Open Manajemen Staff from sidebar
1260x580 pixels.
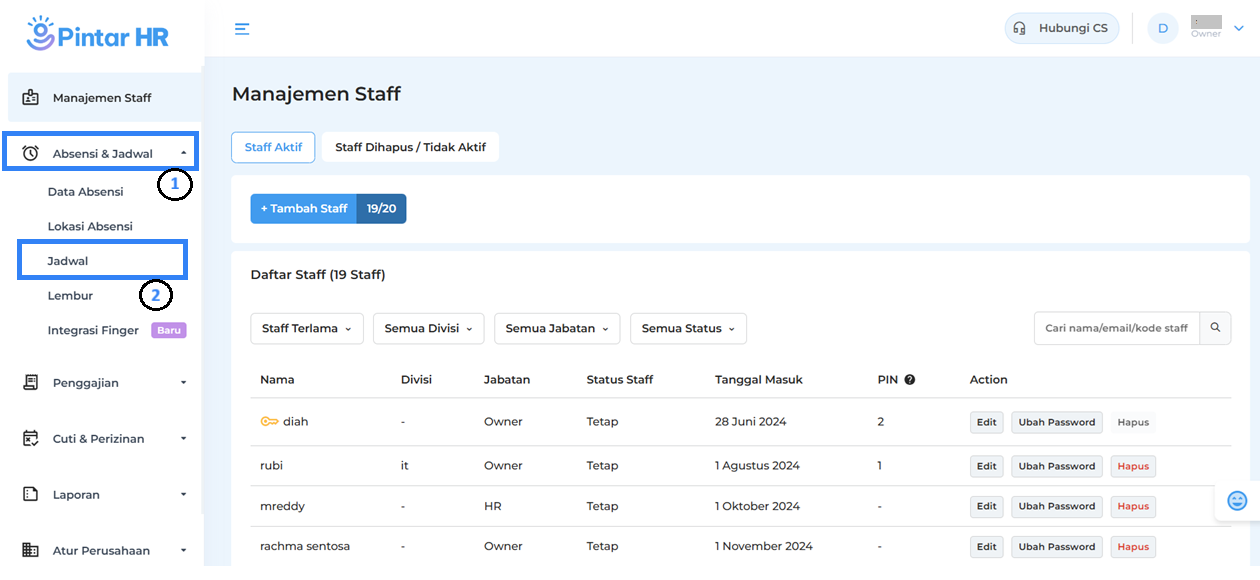101,98
